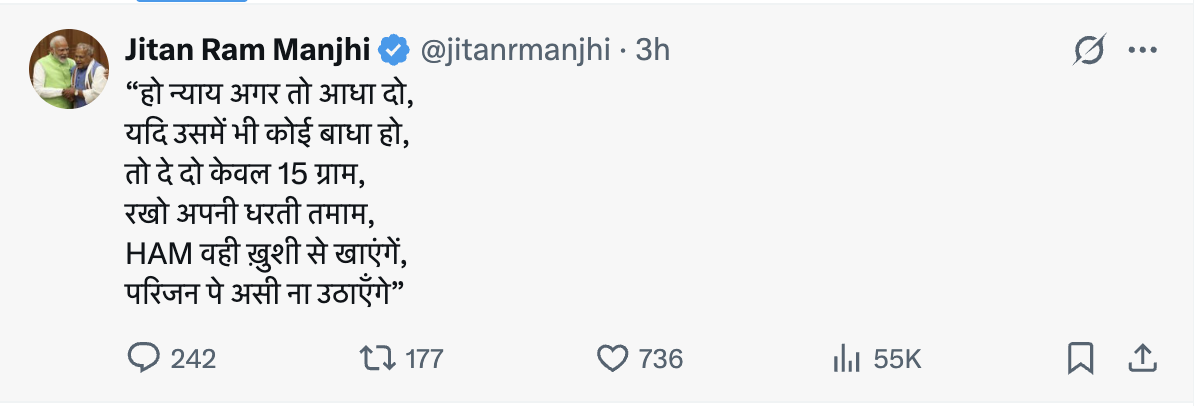Bookmark this post by Jitan Ram Manjhi
Screen dimensions: 1194x406
(1081, 358)
